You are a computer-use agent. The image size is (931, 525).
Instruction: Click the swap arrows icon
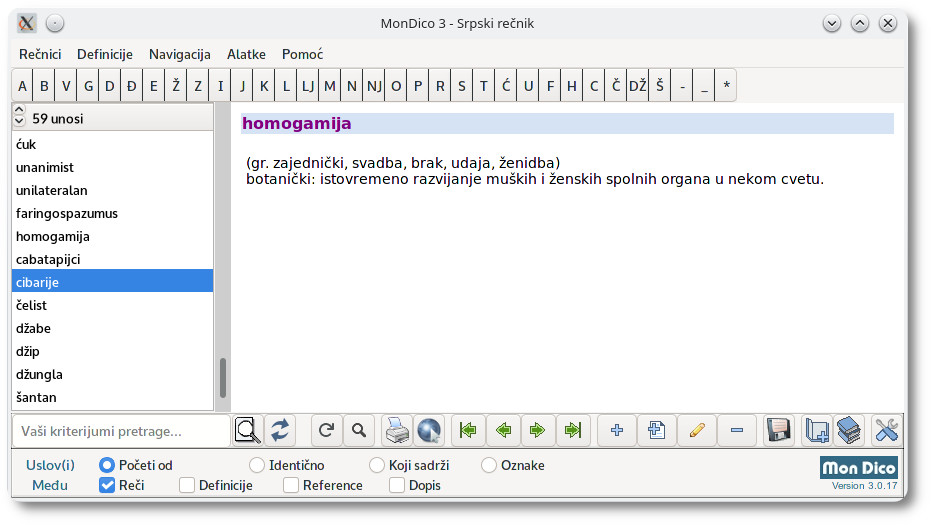280,431
